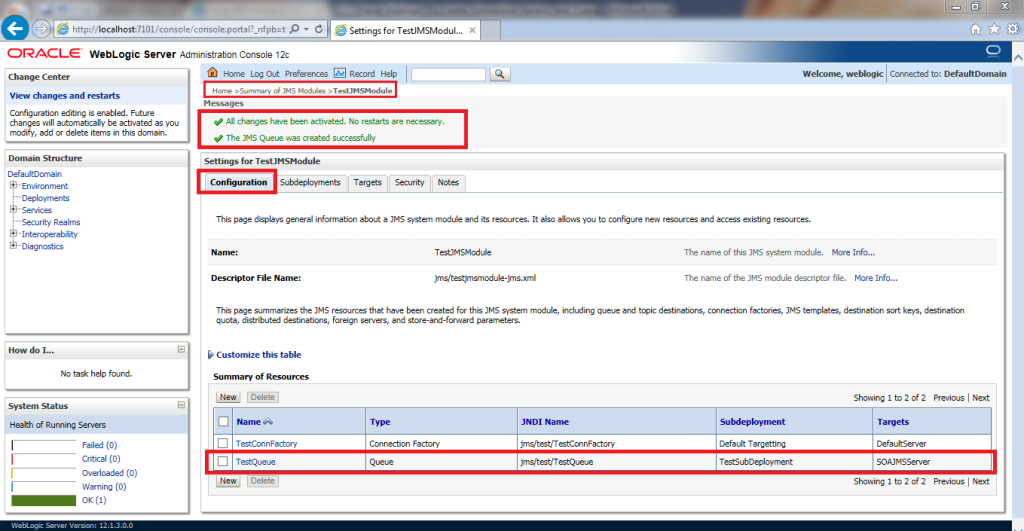The width and height of the screenshot is (1024, 531).
Task: Click the New button above the resources table
Action: (x=228, y=398)
